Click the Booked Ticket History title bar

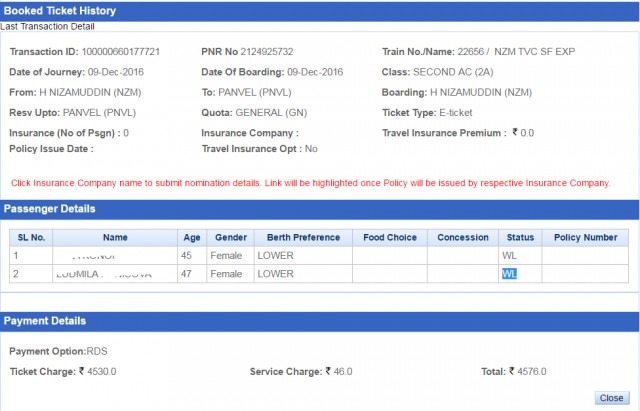60,11
